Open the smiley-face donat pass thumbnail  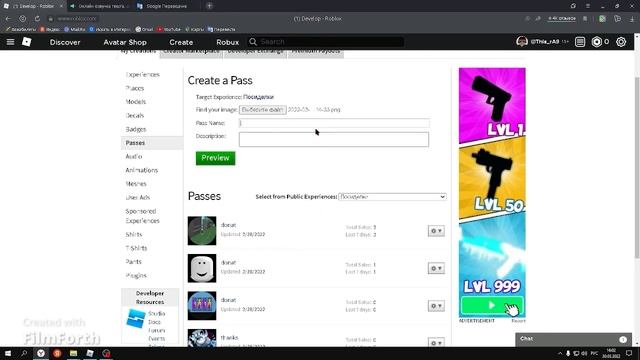coord(202,268)
